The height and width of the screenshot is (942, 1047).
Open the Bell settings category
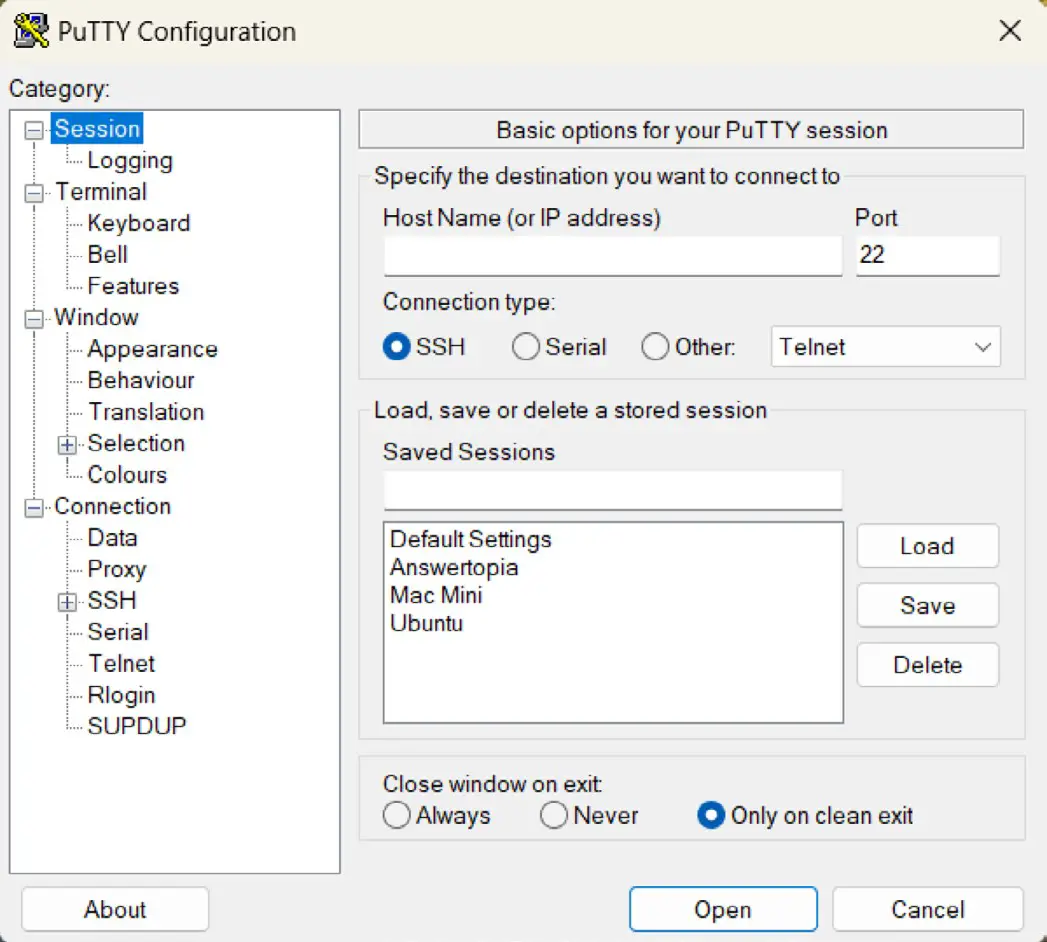click(108, 254)
